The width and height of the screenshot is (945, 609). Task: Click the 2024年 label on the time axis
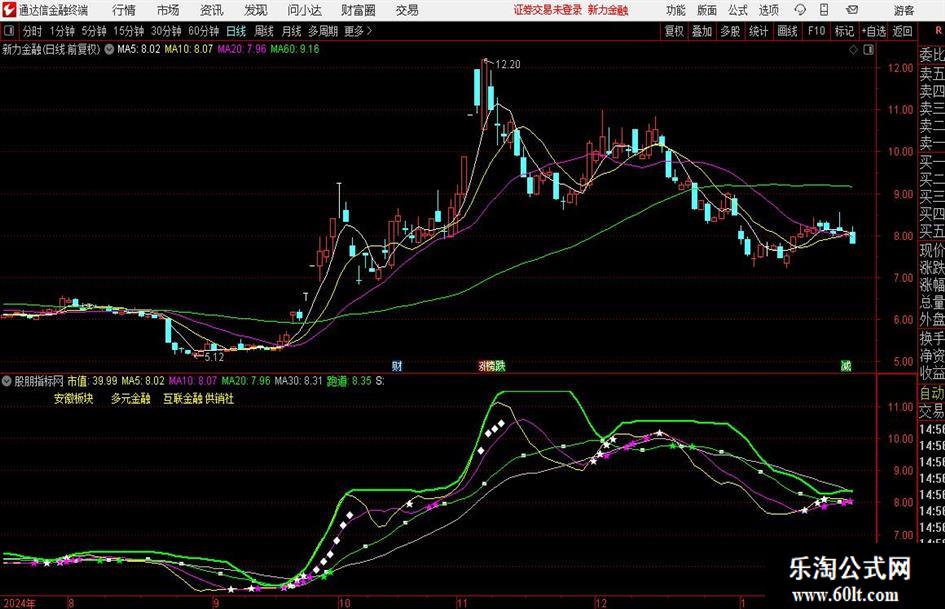point(19,602)
